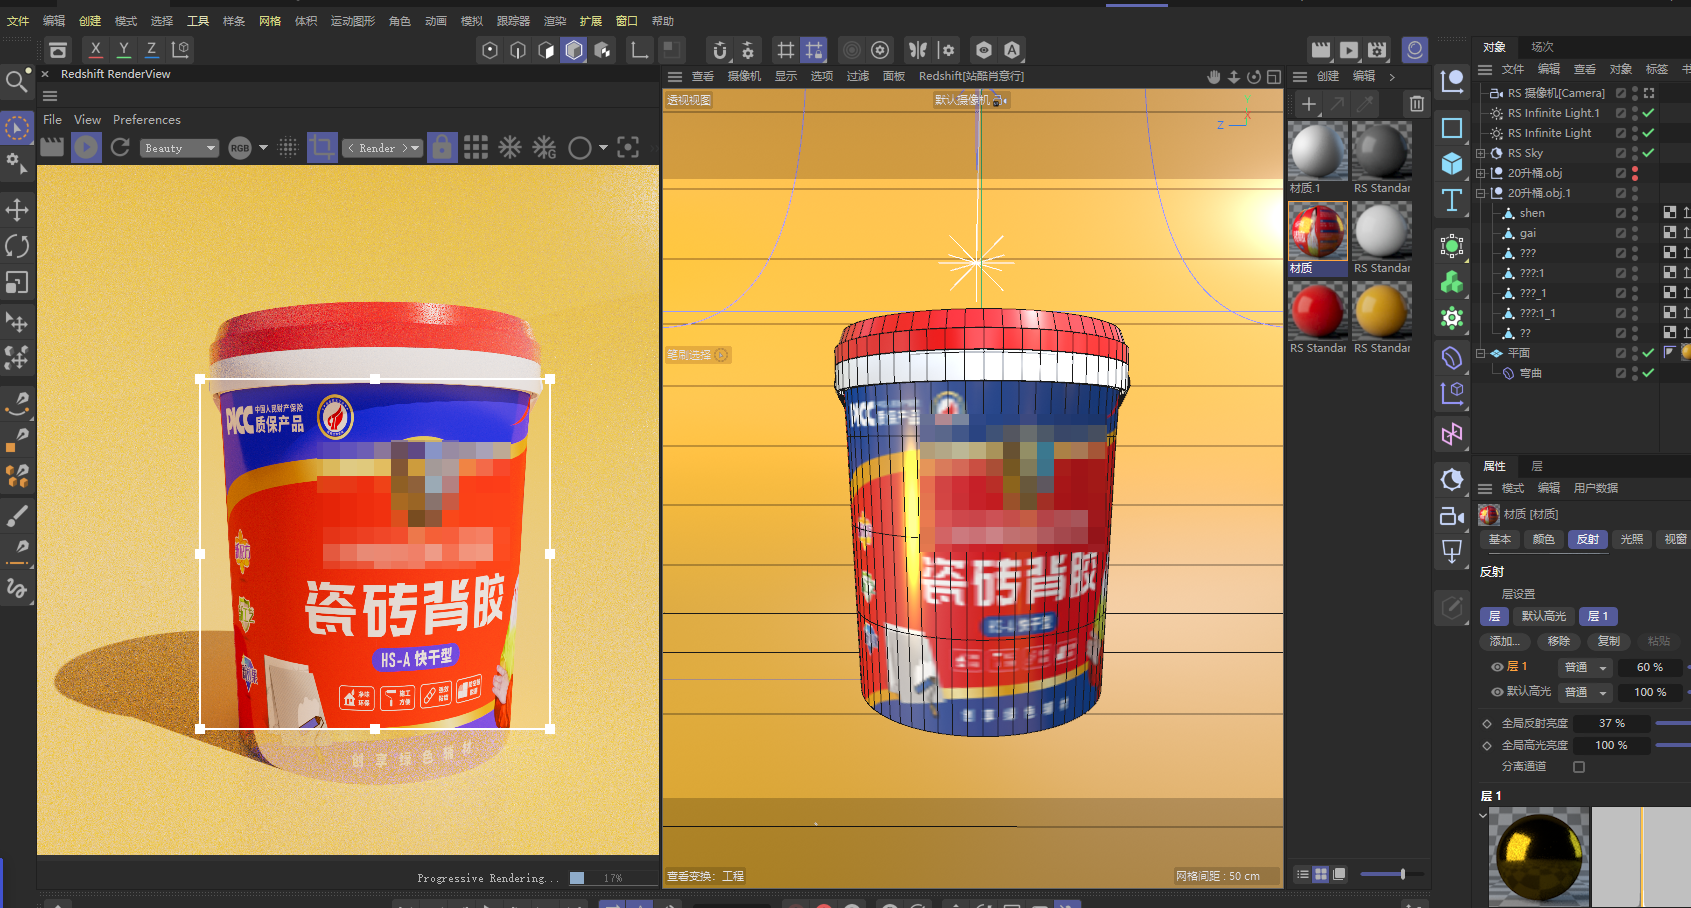Viewport: 1691px width, 908px height.
Task: Toggle the crop render region icon
Action: pyautogui.click(x=322, y=148)
